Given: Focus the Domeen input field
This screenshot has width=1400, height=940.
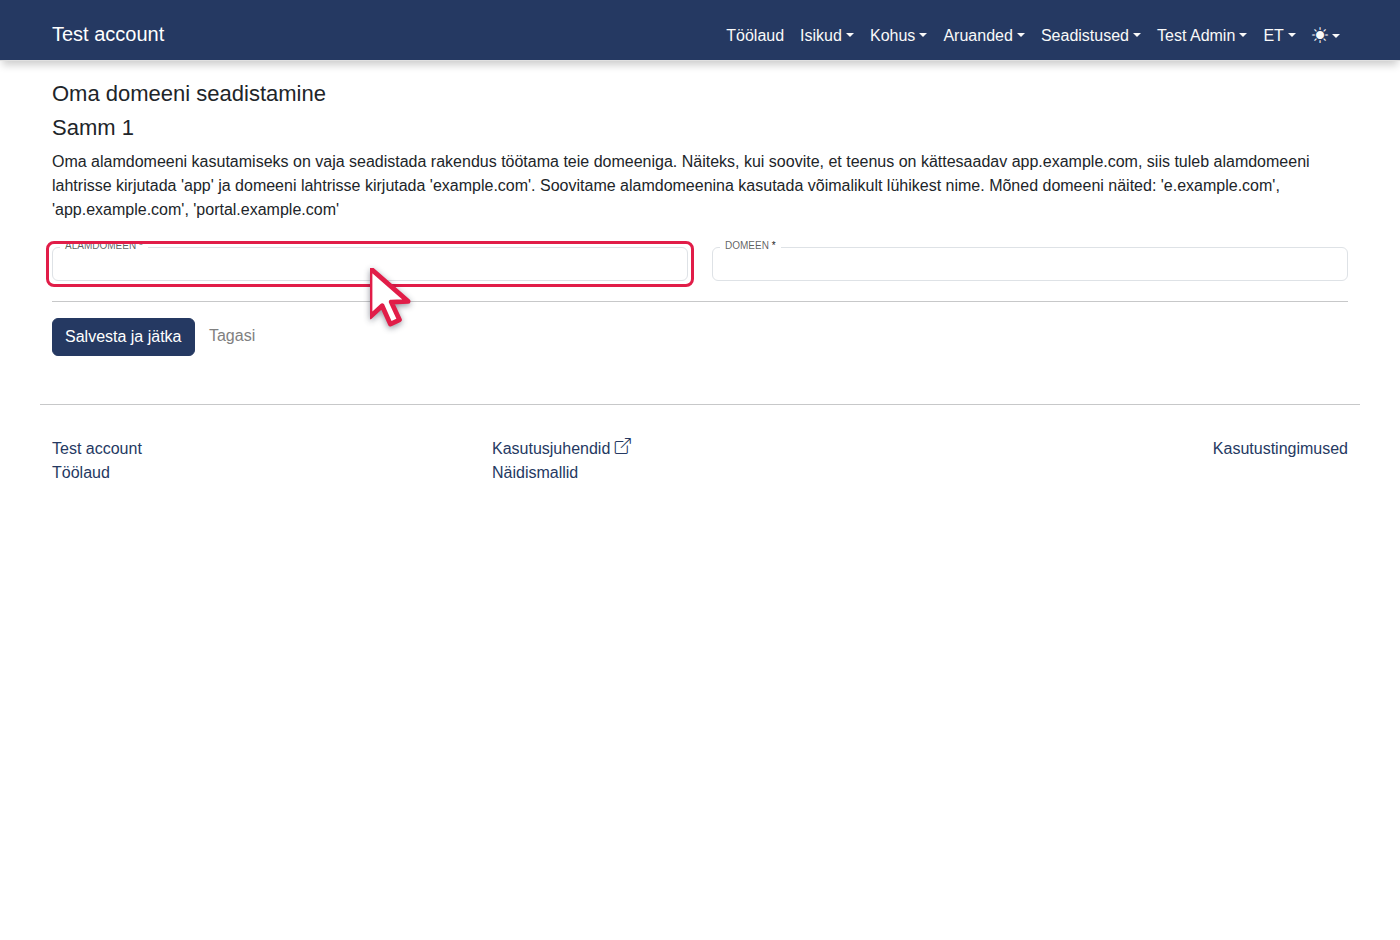Looking at the screenshot, I should (x=1030, y=264).
